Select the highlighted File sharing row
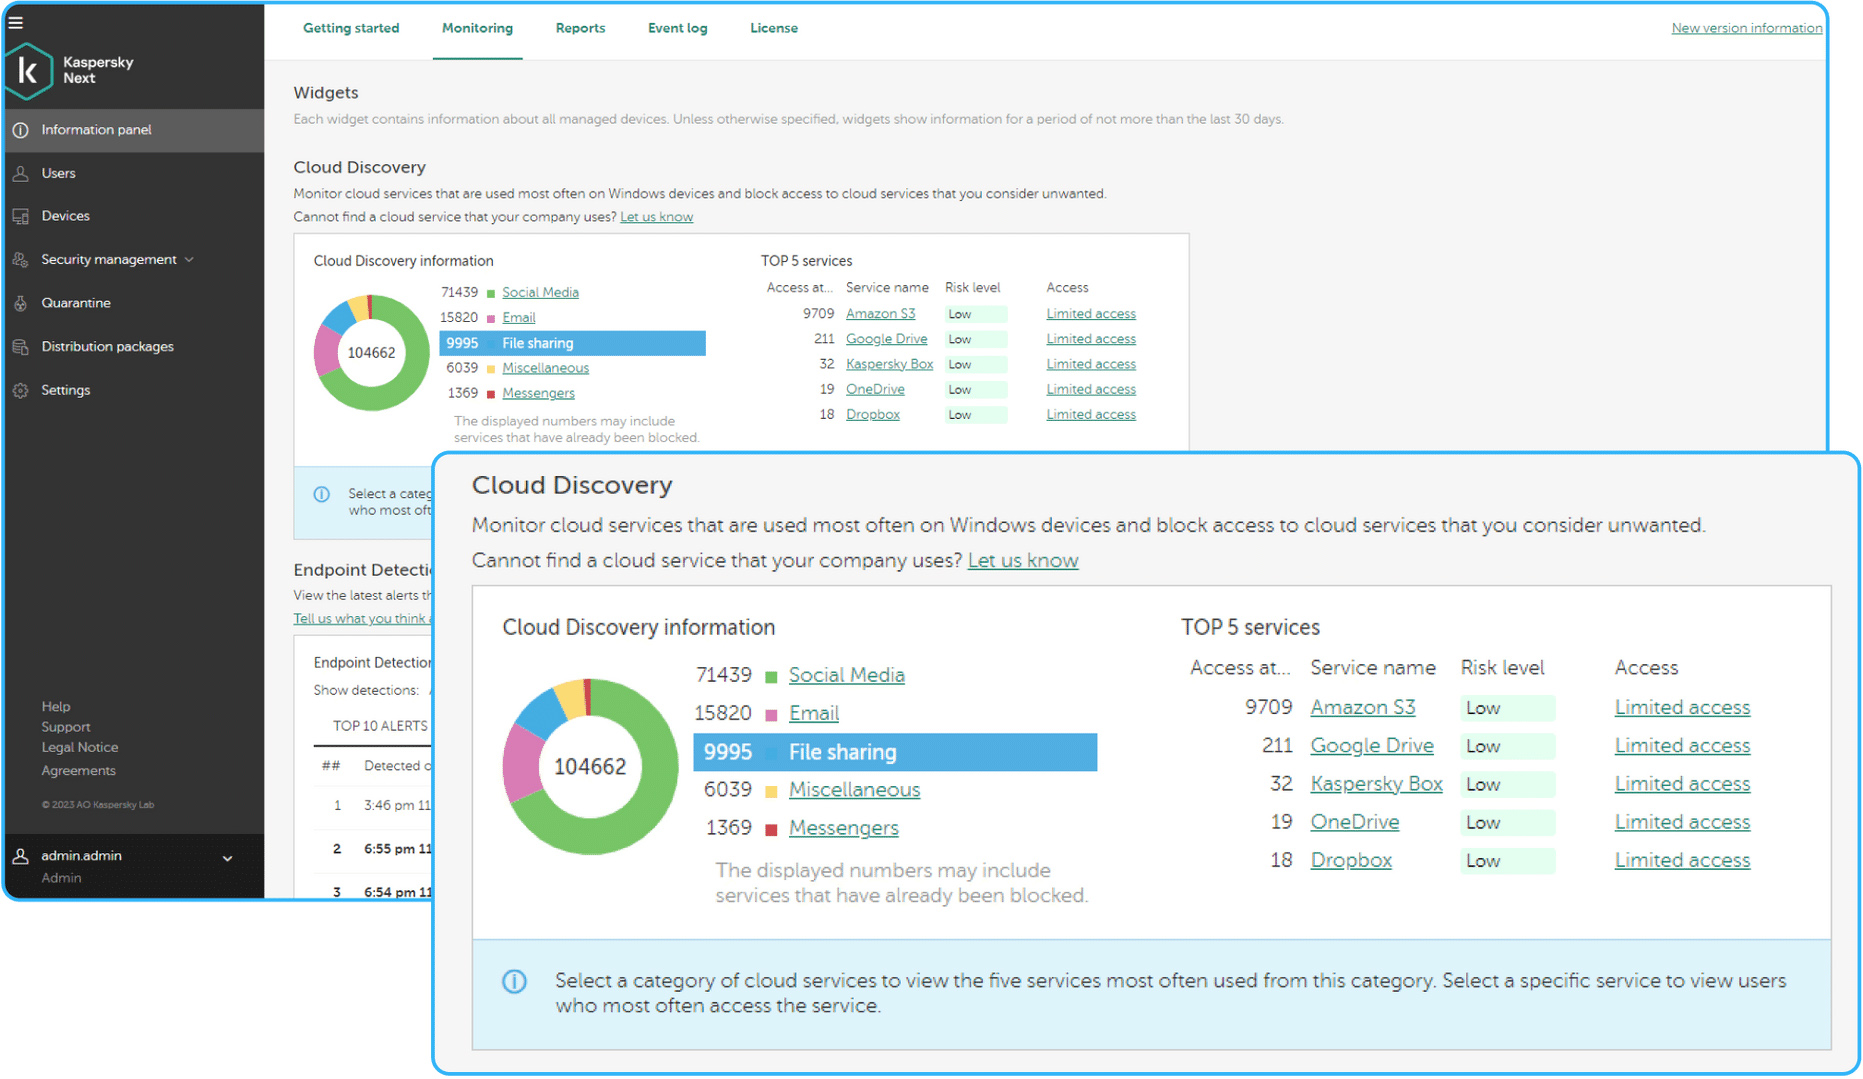The width and height of the screenshot is (1863, 1079). [895, 752]
